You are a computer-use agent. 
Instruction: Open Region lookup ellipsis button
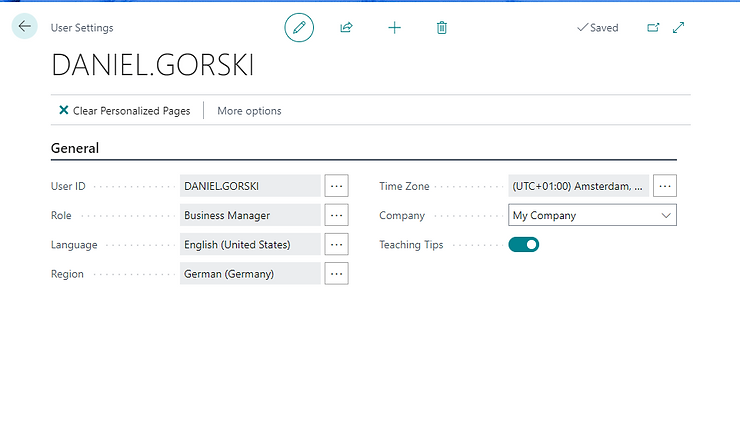pyautogui.click(x=336, y=273)
